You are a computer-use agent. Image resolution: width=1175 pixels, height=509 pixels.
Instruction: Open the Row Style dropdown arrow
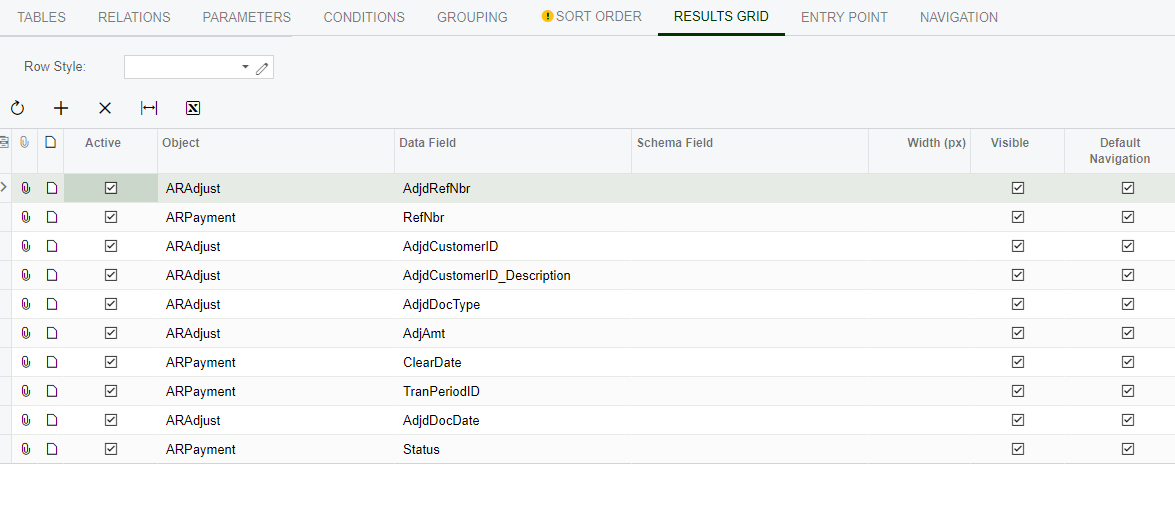[x=245, y=67]
